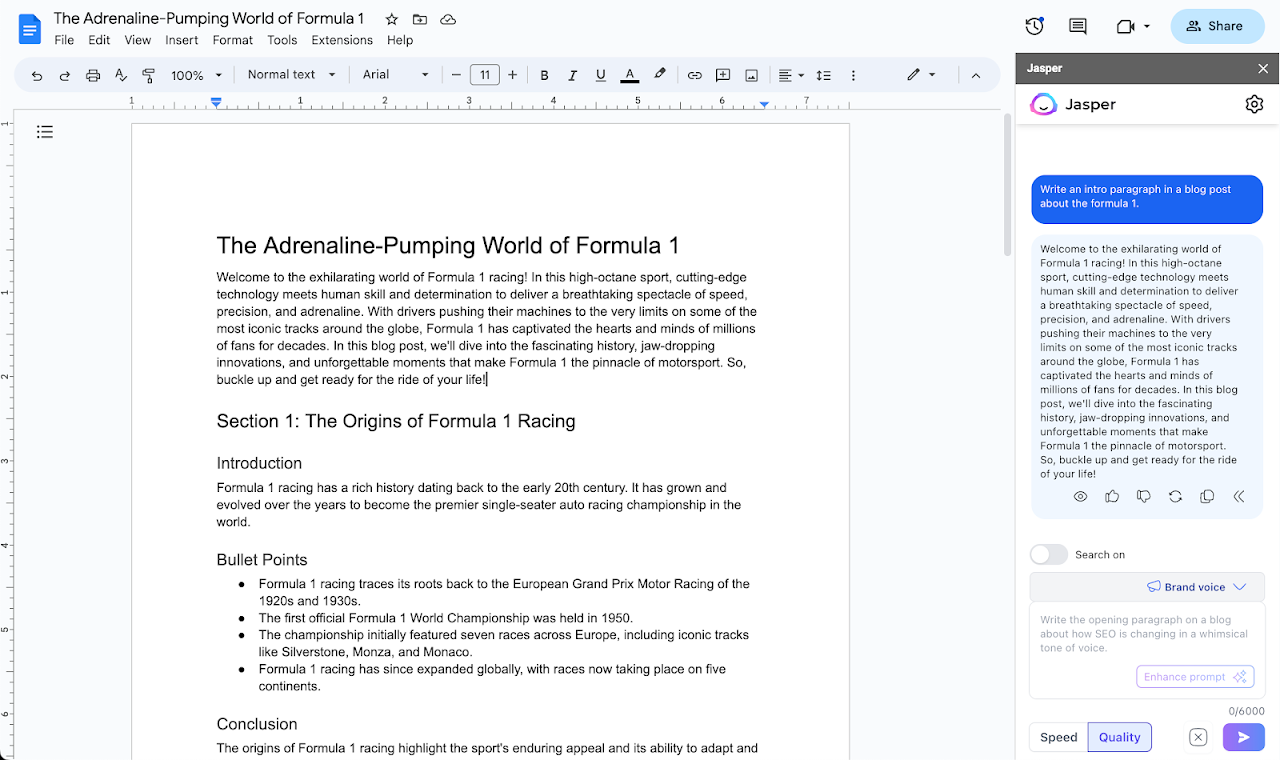View the cloud save status
Screen dimensions: 1280x760
pyautogui.click(x=448, y=19)
